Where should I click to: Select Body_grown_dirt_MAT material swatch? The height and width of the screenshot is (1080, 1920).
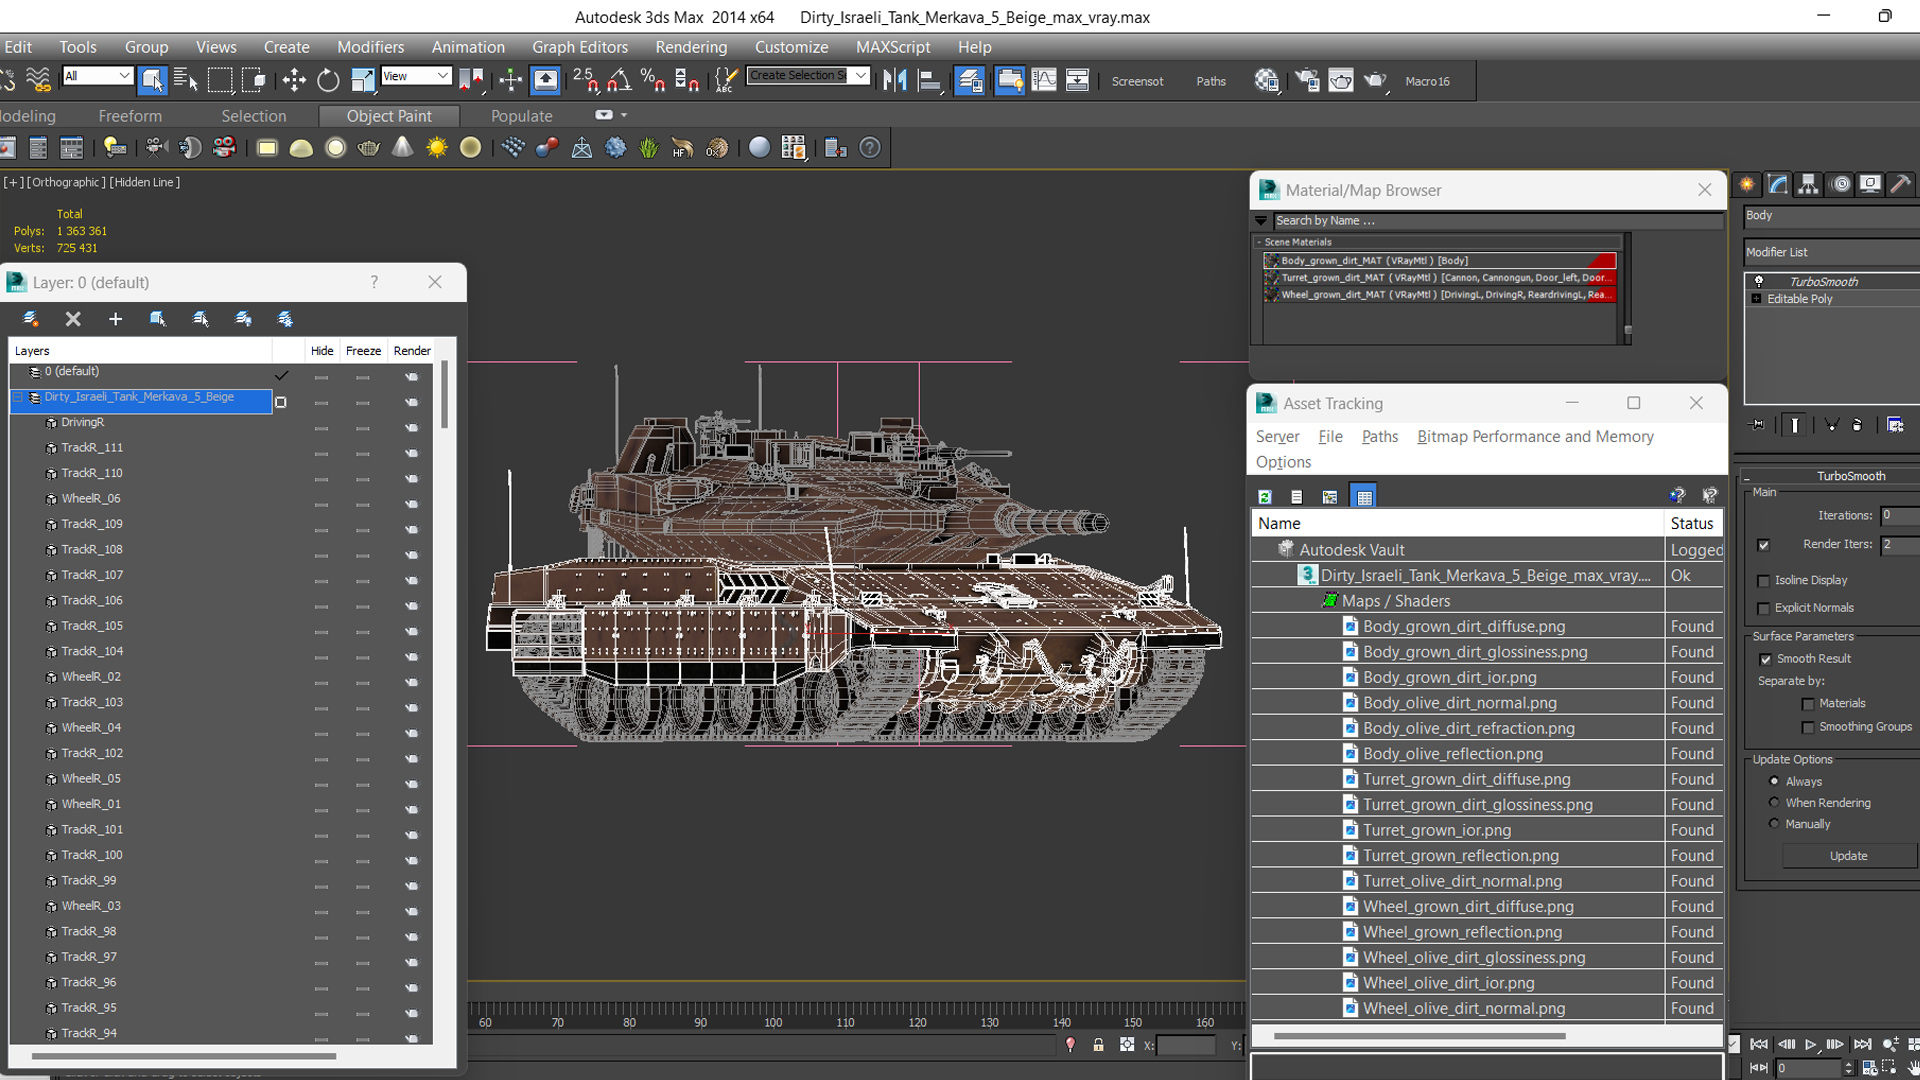[1271, 261]
